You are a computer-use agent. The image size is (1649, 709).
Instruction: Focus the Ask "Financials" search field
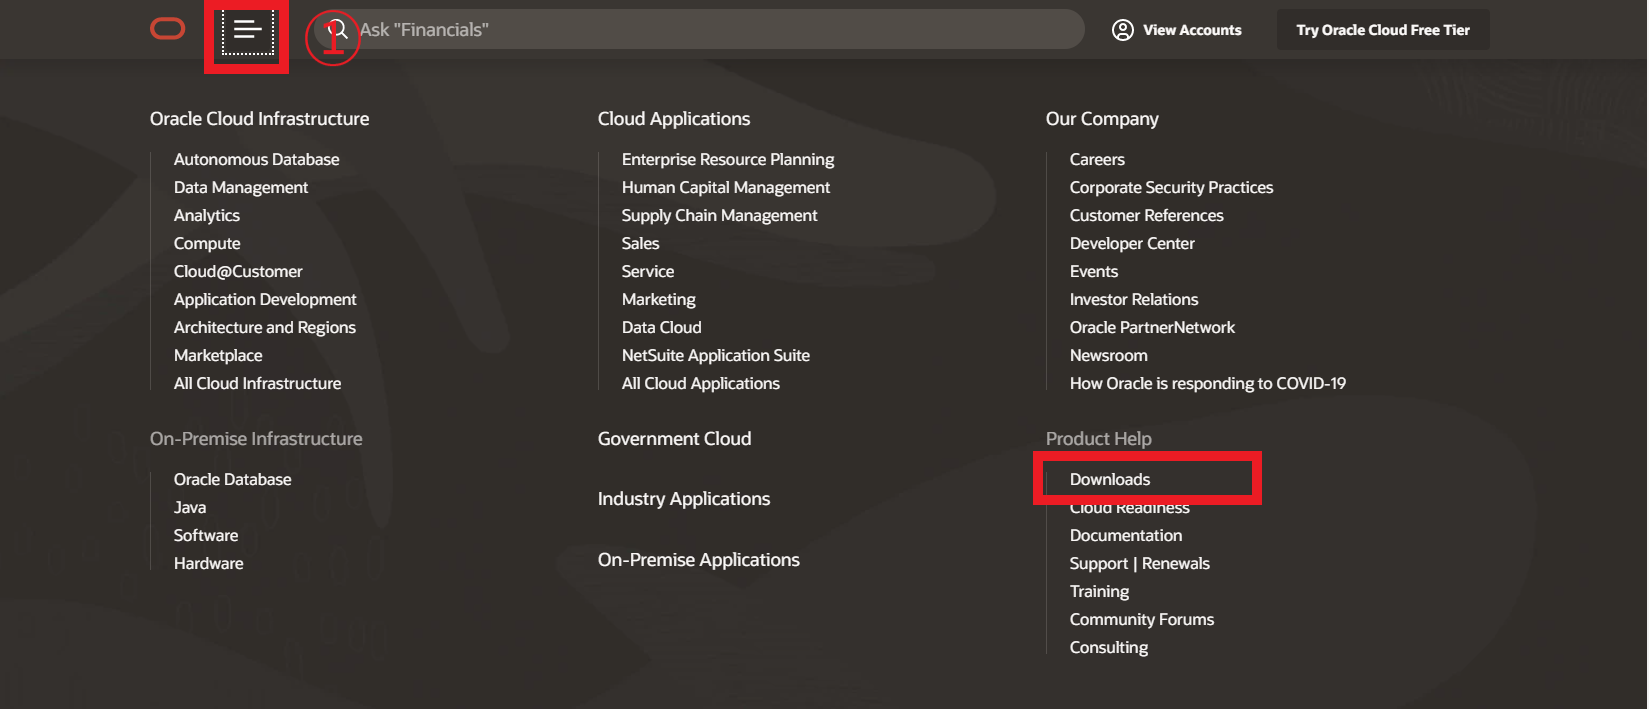click(x=699, y=30)
